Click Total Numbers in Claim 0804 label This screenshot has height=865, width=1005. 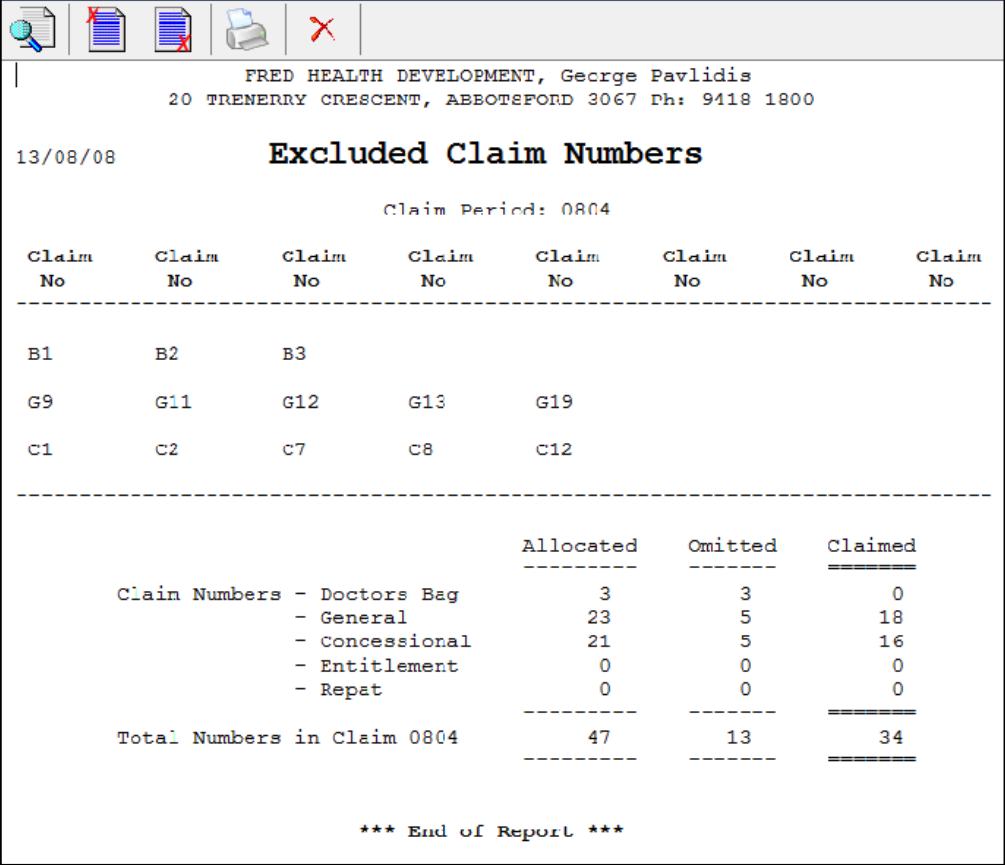pyautogui.click(x=288, y=738)
